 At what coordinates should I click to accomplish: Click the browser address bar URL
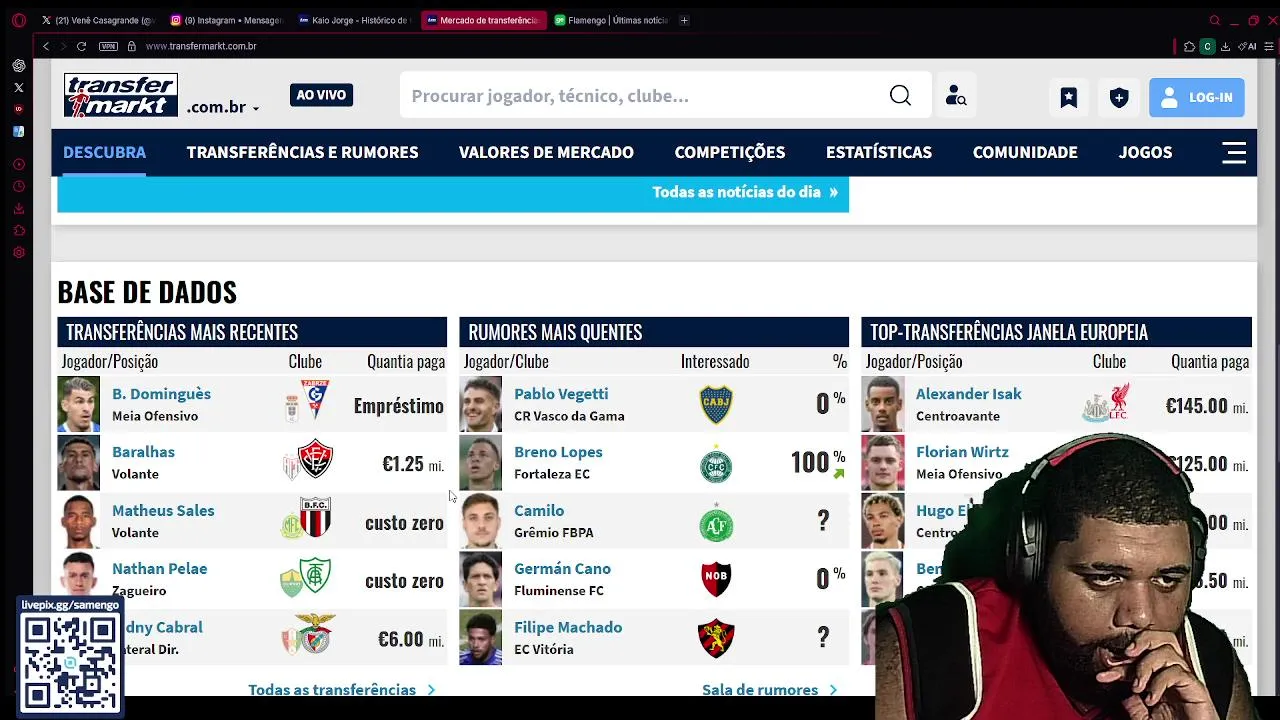(201, 46)
